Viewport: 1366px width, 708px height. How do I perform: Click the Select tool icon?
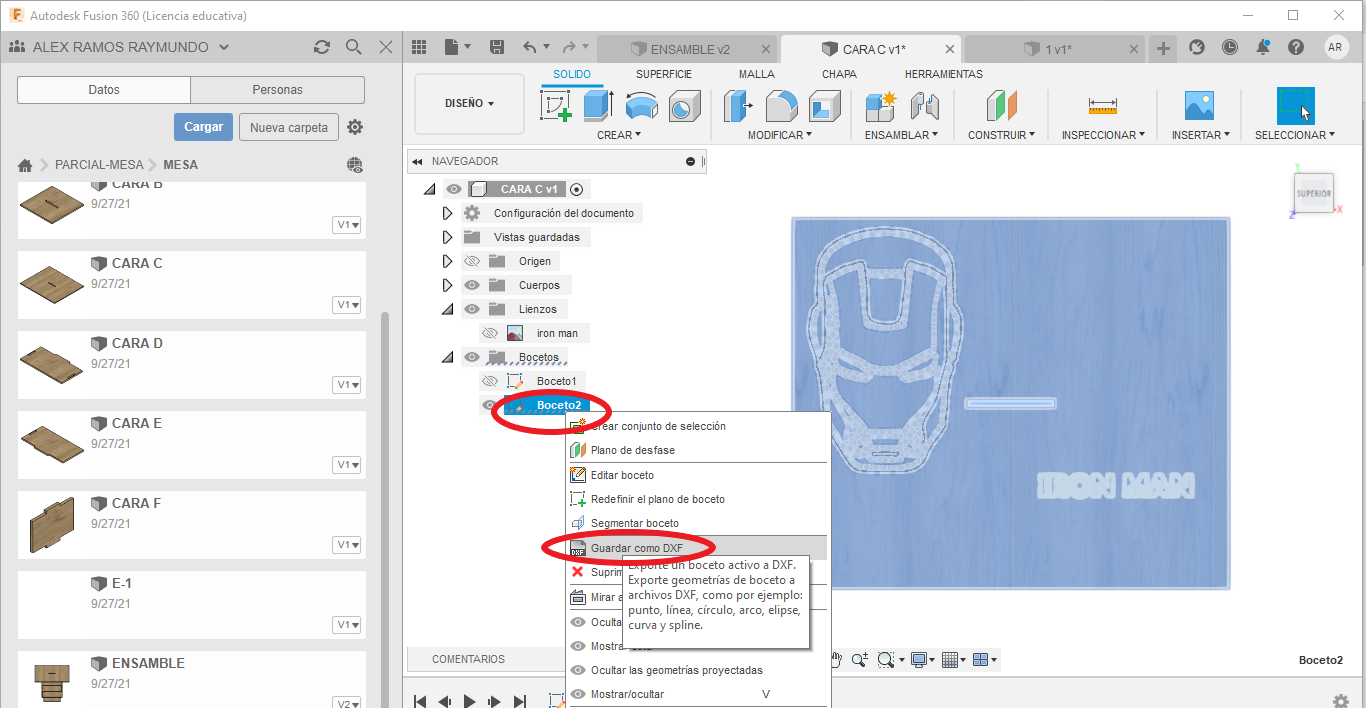(1295, 106)
